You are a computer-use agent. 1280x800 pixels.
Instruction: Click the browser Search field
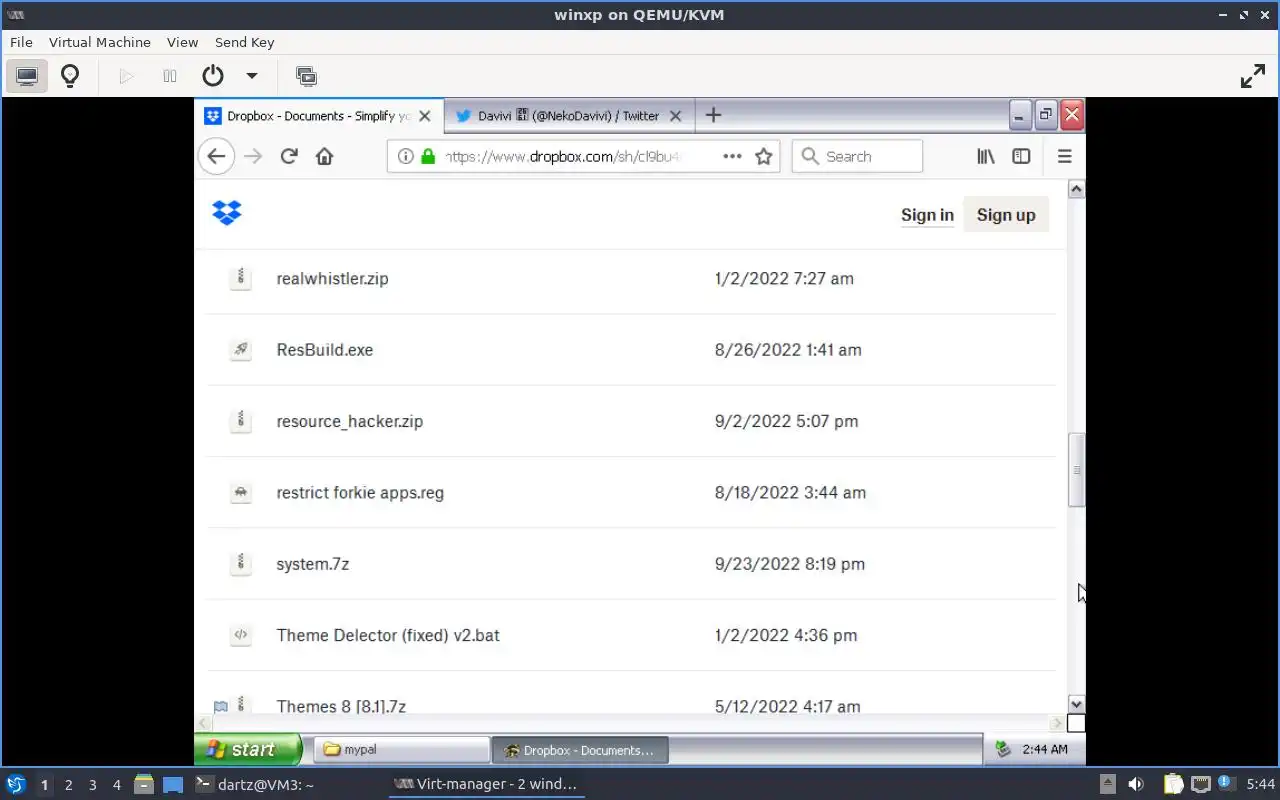tap(857, 156)
